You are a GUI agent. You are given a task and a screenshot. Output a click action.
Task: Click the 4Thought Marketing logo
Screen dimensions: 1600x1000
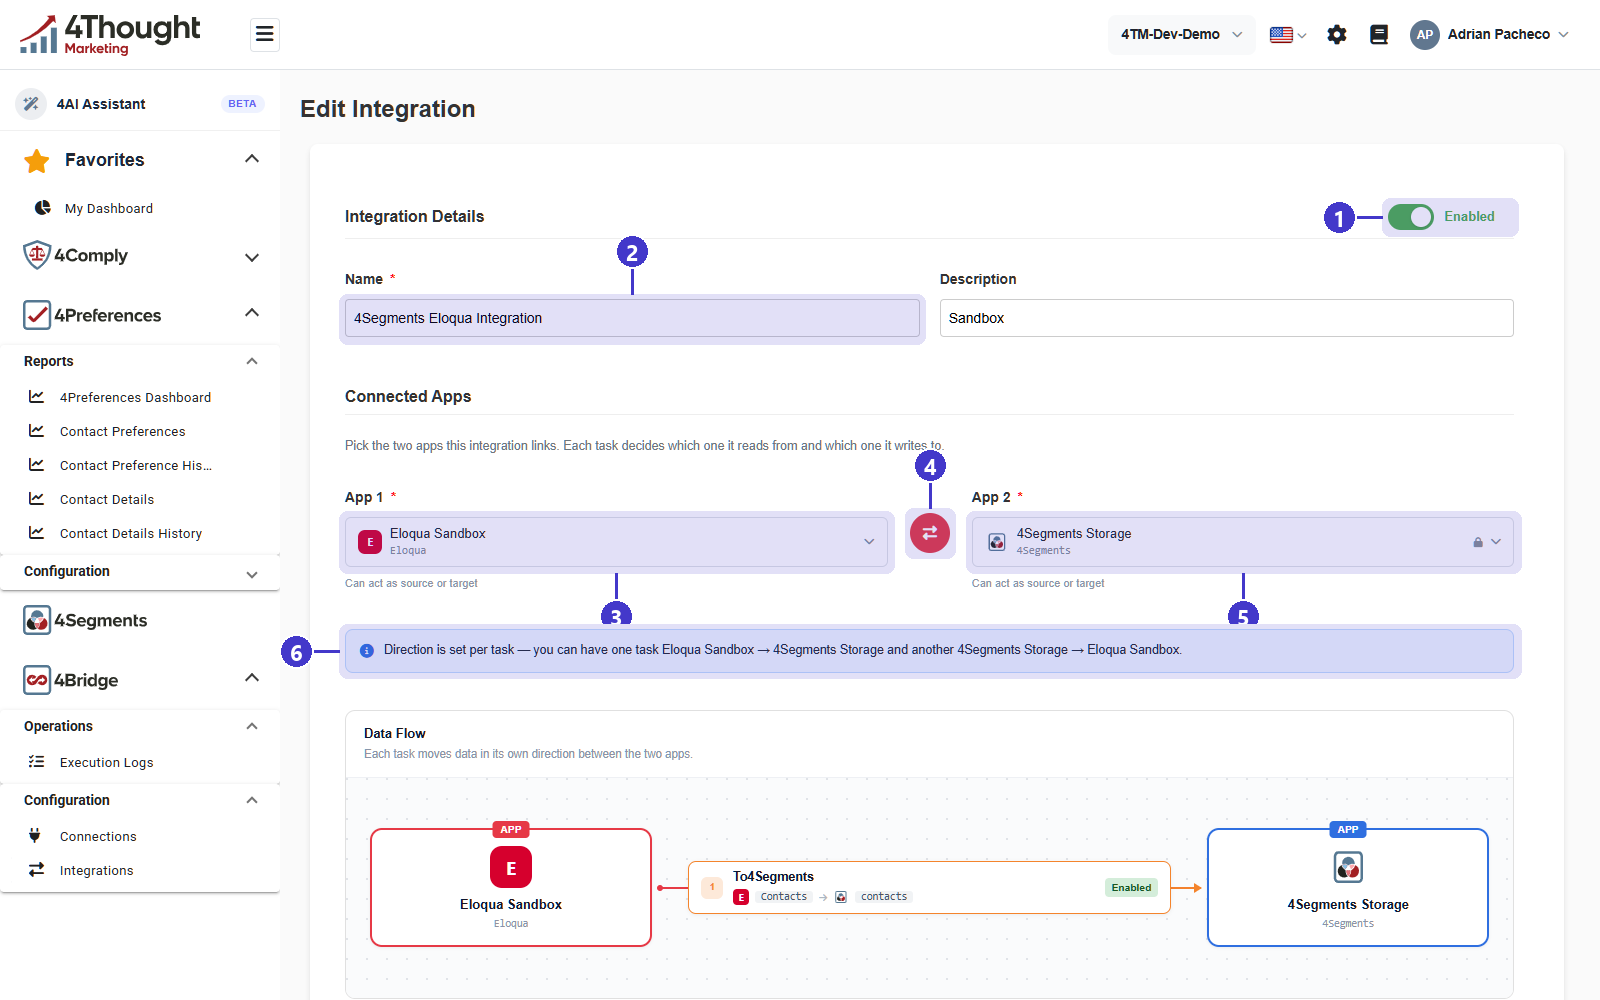(x=110, y=34)
